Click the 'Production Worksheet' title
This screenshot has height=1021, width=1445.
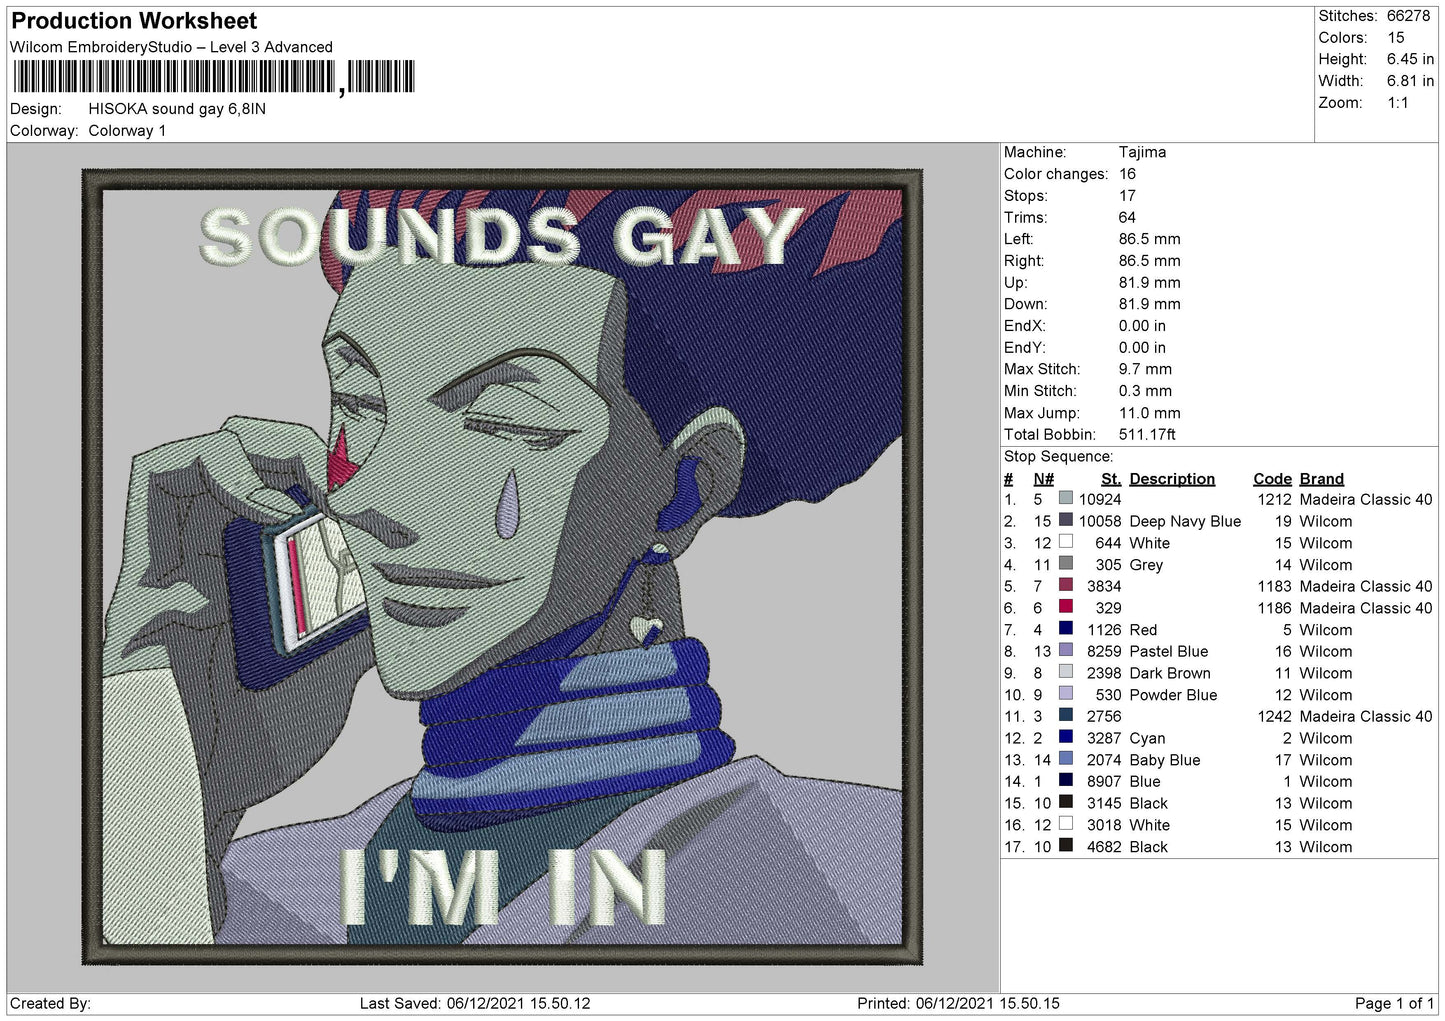[x=134, y=21]
